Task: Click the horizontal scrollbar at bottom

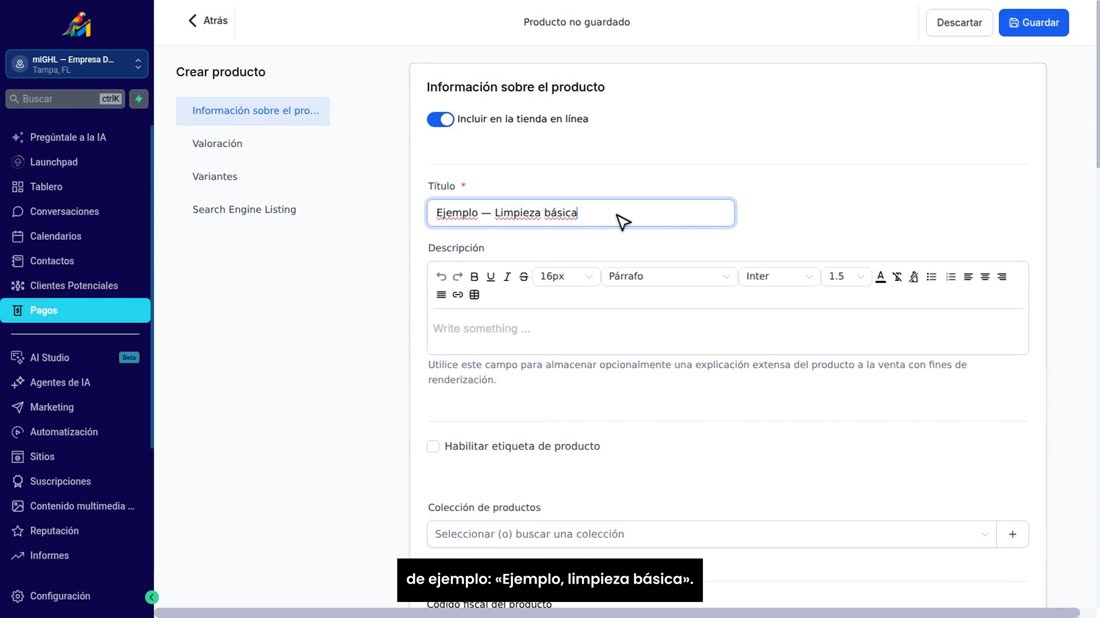Action: [617, 613]
